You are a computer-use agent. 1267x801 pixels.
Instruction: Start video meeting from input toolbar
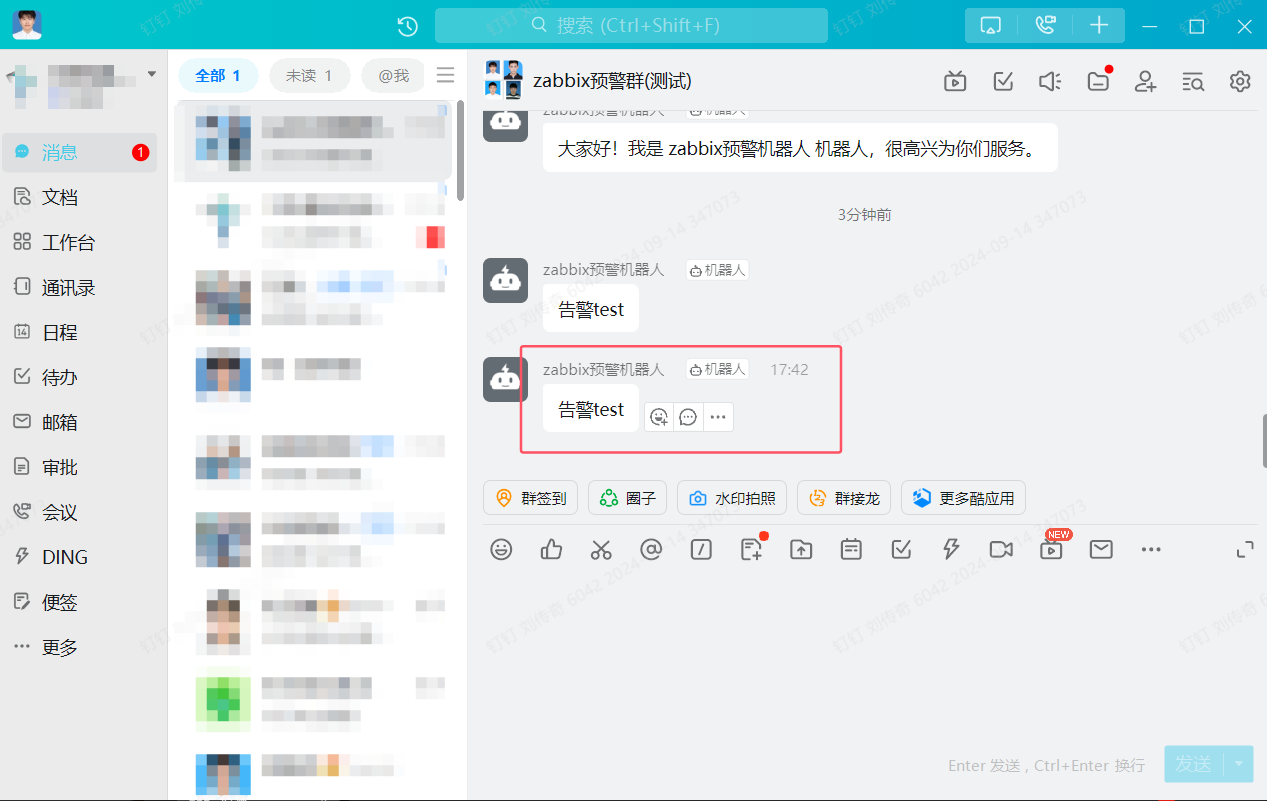click(1001, 549)
